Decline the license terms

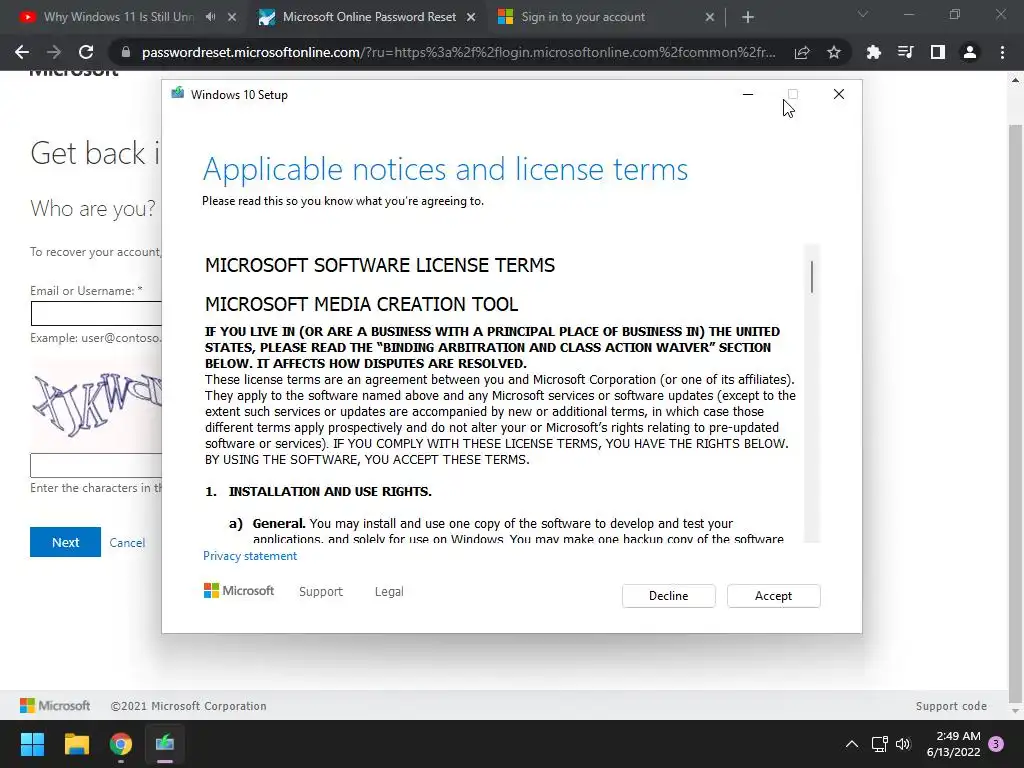pos(668,596)
